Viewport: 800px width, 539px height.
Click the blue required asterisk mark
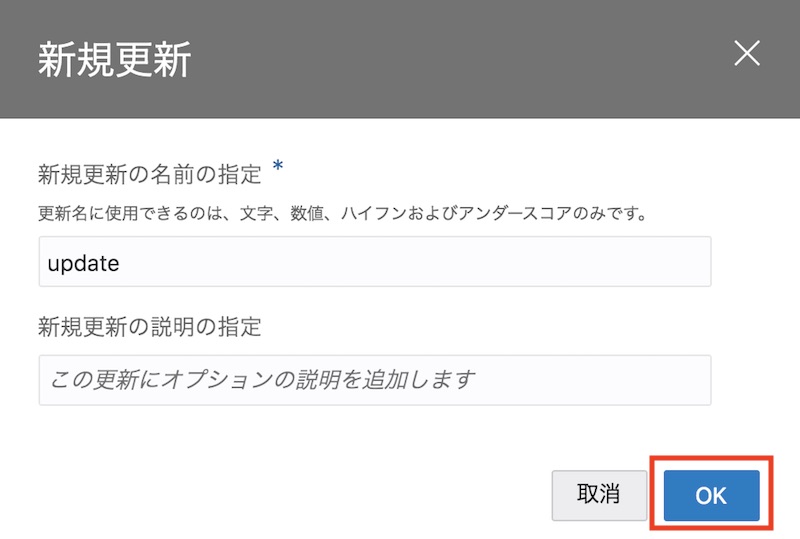coord(278,166)
